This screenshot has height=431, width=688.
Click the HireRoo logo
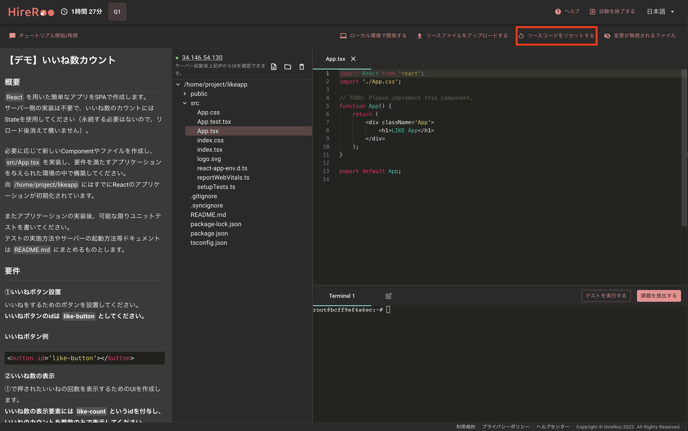[x=31, y=12]
